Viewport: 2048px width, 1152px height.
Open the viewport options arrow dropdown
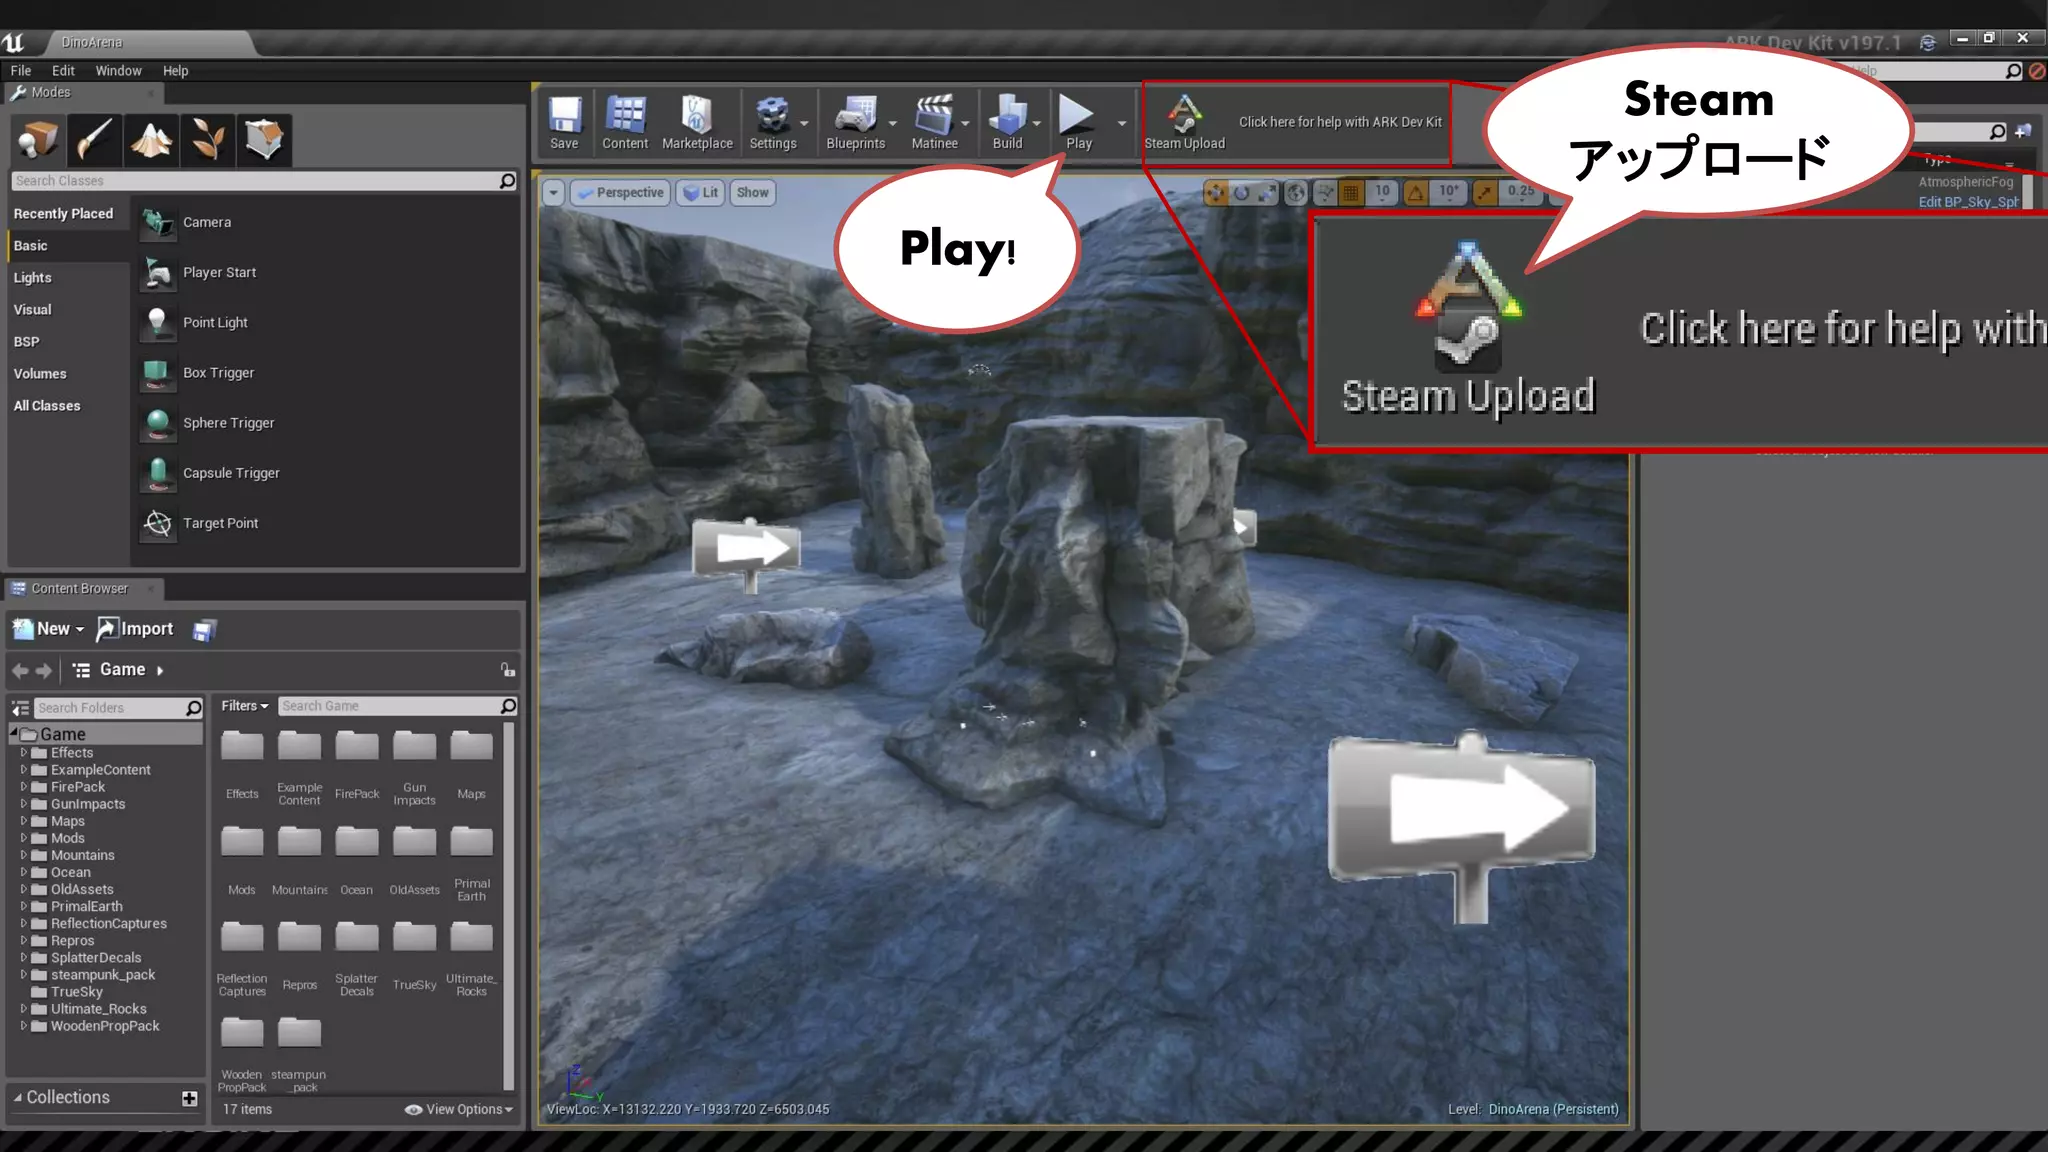[553, 193]
